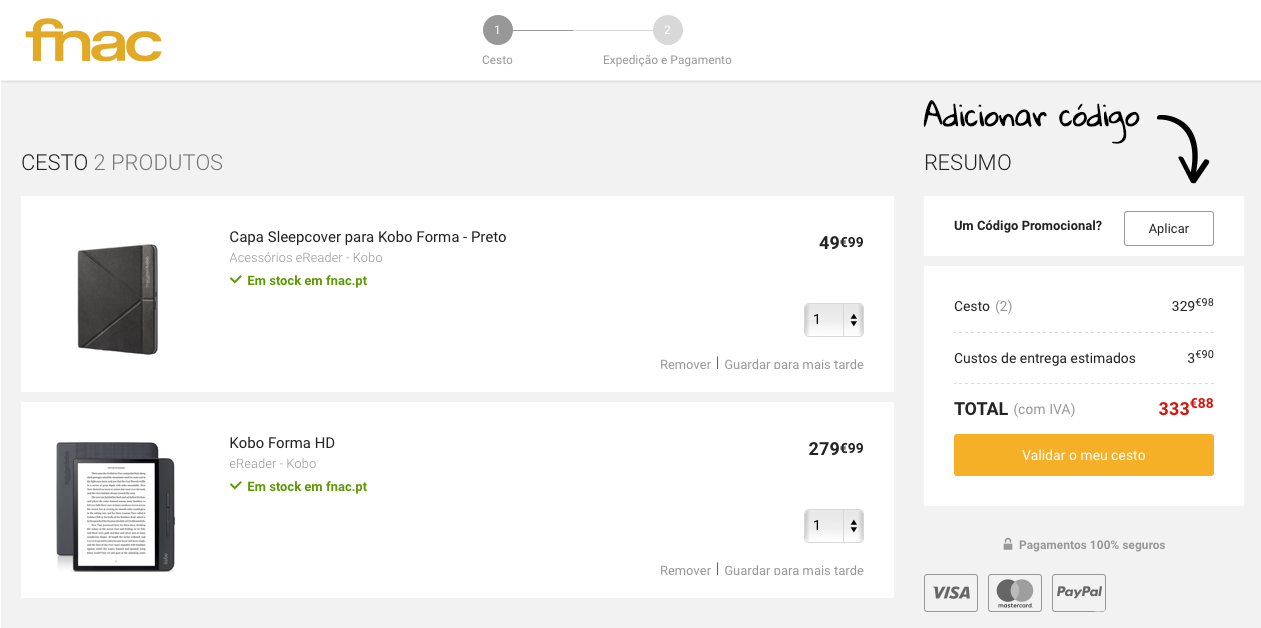Remove the Kobo Forma HD from cart
The image size is (1261, 628).
pyautogui.click(x=685, y=570)
